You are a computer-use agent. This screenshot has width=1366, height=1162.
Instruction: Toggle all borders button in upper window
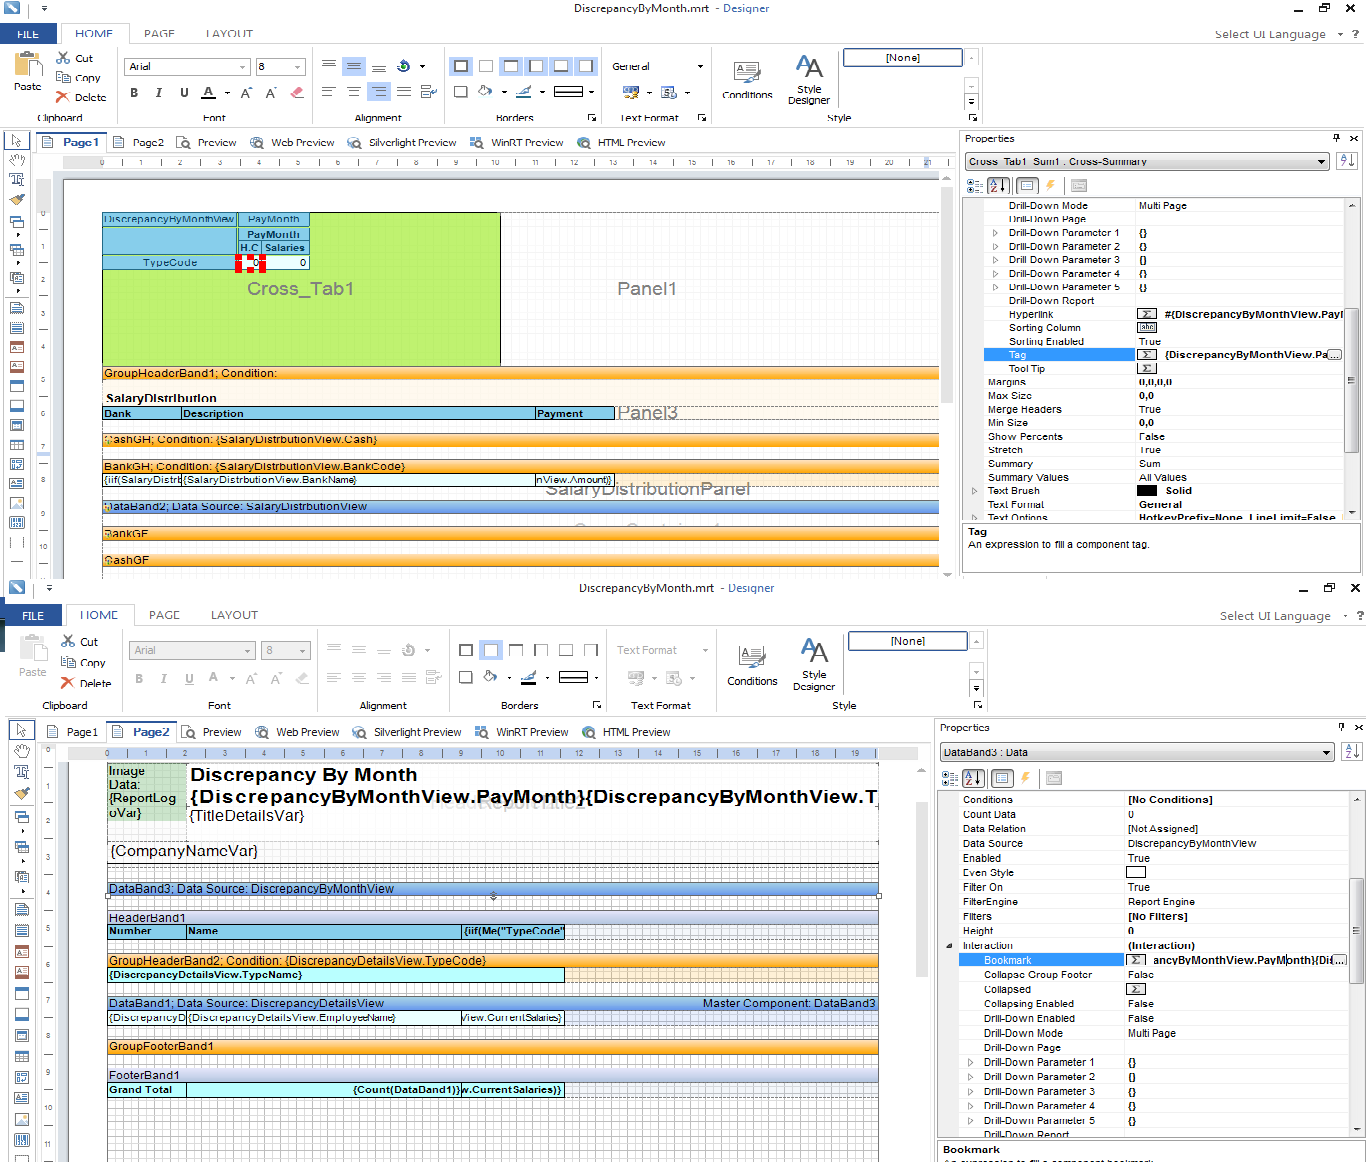(461, 66)
